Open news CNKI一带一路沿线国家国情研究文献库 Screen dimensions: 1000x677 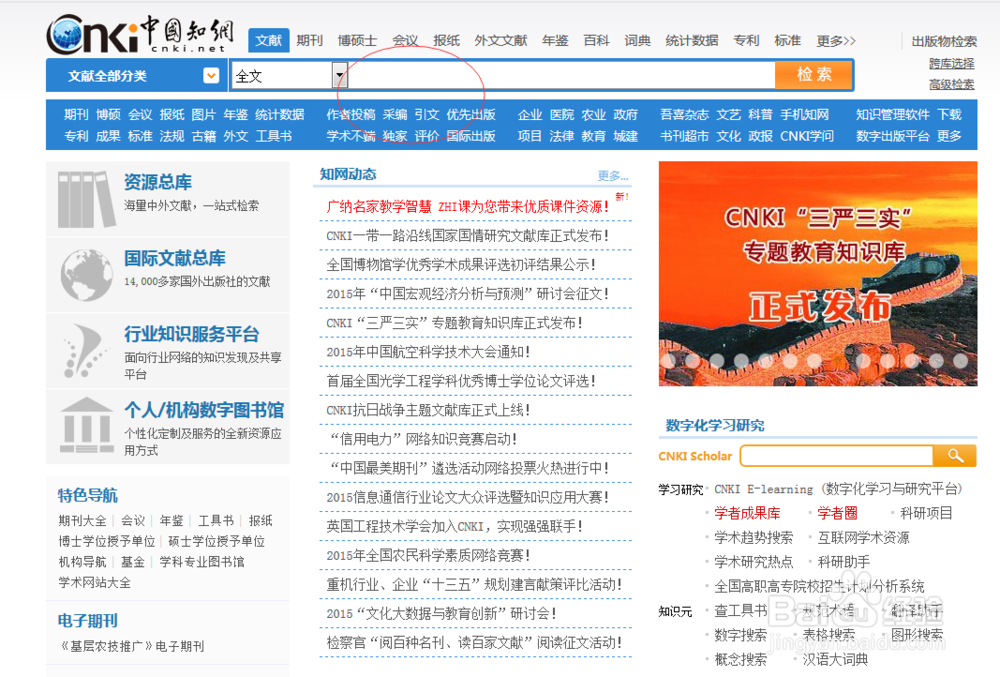pyautogui.click(x=467, y=236)
